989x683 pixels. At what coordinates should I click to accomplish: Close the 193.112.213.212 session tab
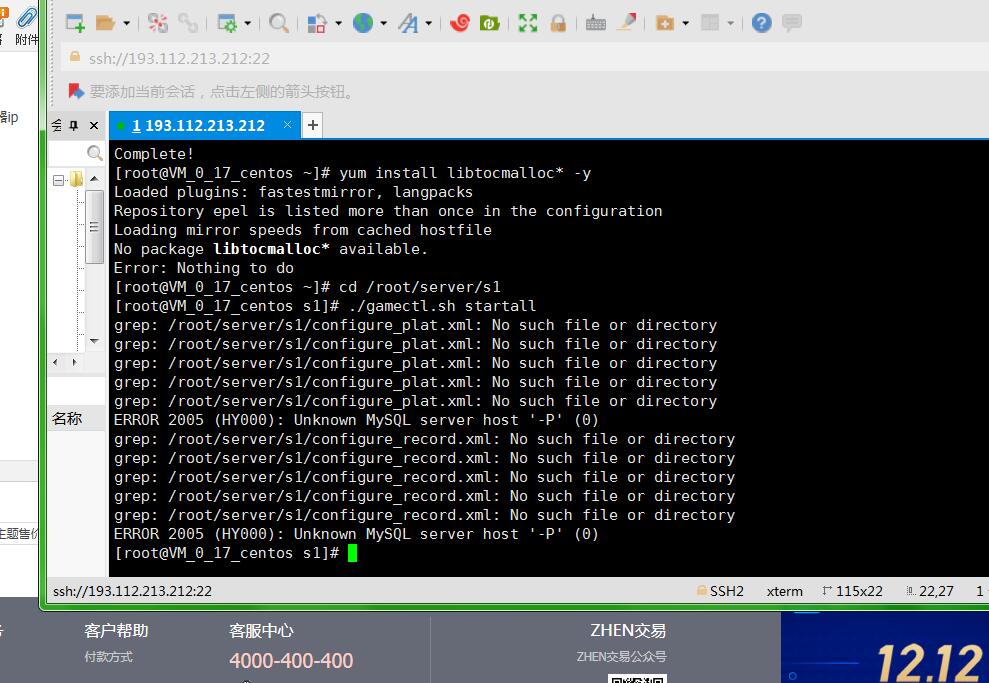click(x=288, y=125)
